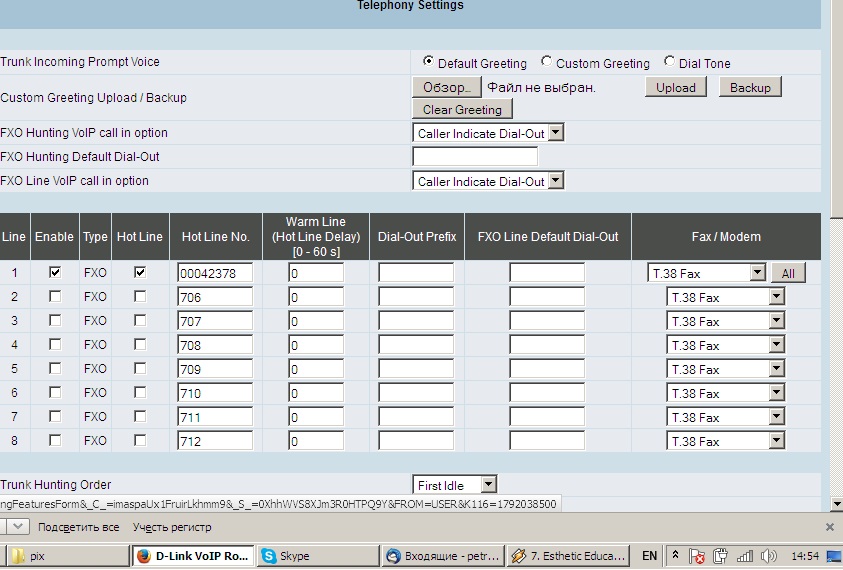Open find bar history dropdown arrow
The width and height of the screenshot is (843, 570).
click(17, 526)
